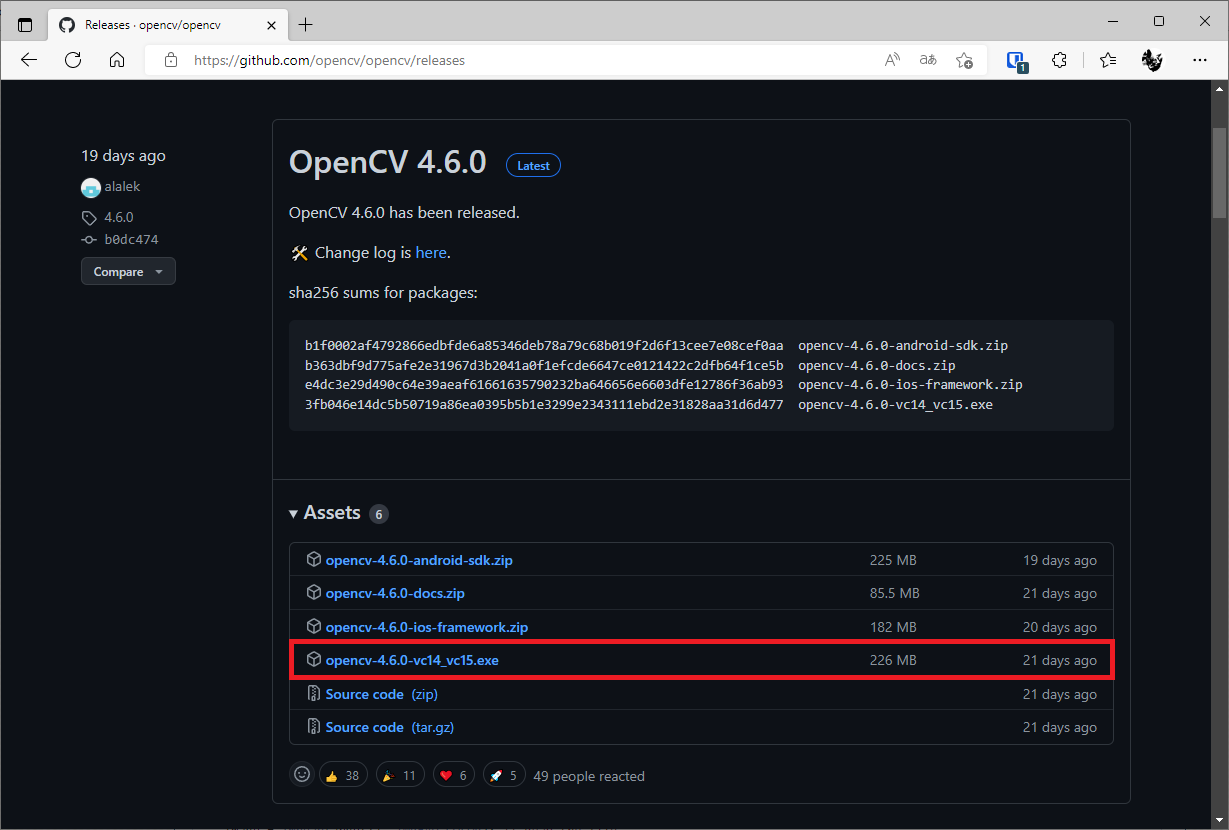Click the 85.5 MB size of docs.zip

895,593
